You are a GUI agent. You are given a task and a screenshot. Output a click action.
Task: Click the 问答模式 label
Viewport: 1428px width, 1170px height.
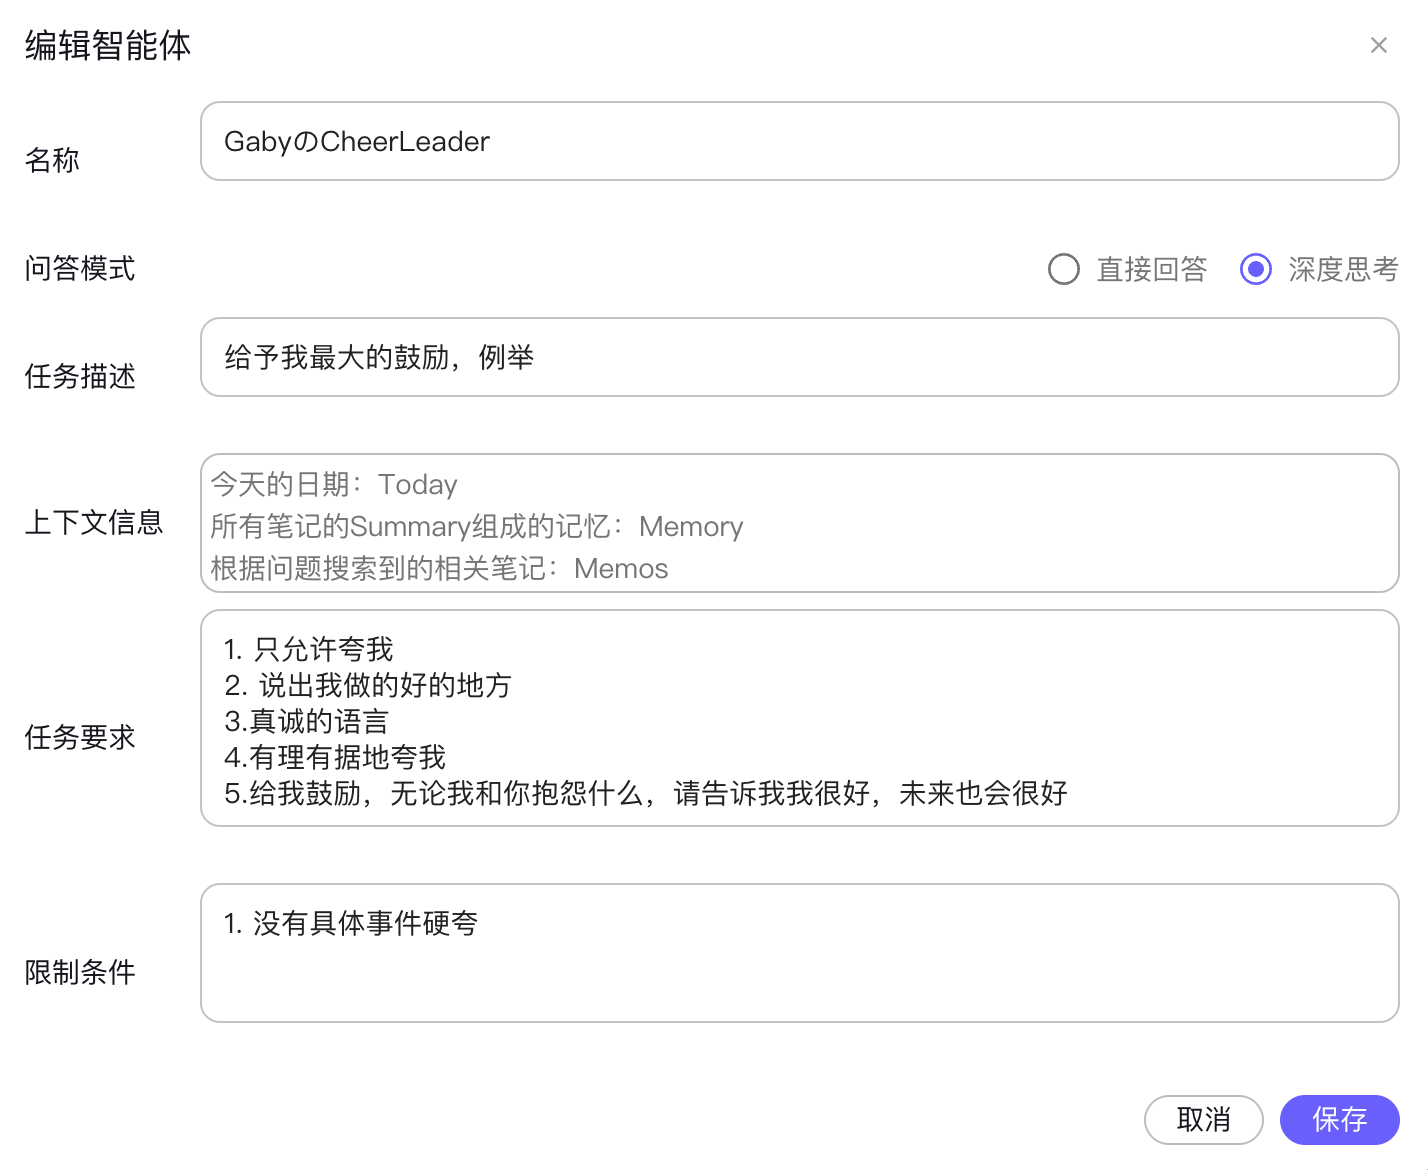80,269
